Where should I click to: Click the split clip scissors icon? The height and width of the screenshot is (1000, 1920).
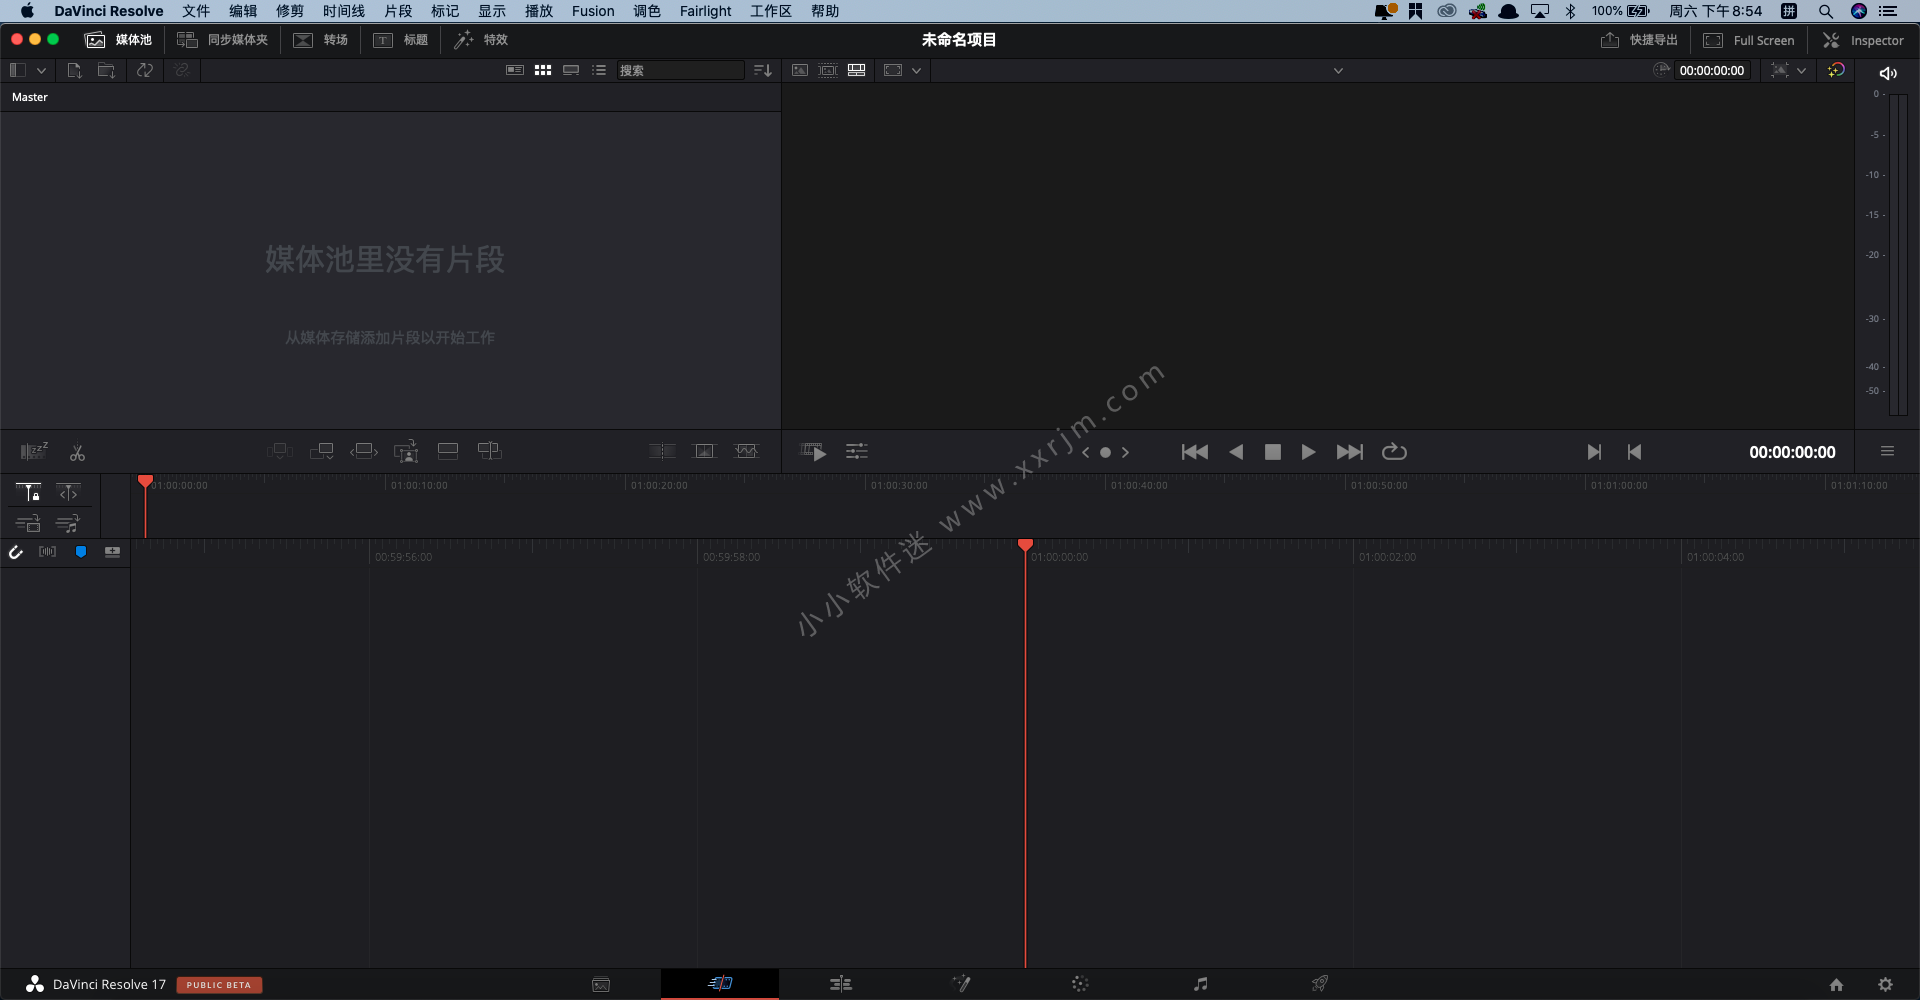click(77, 453)
